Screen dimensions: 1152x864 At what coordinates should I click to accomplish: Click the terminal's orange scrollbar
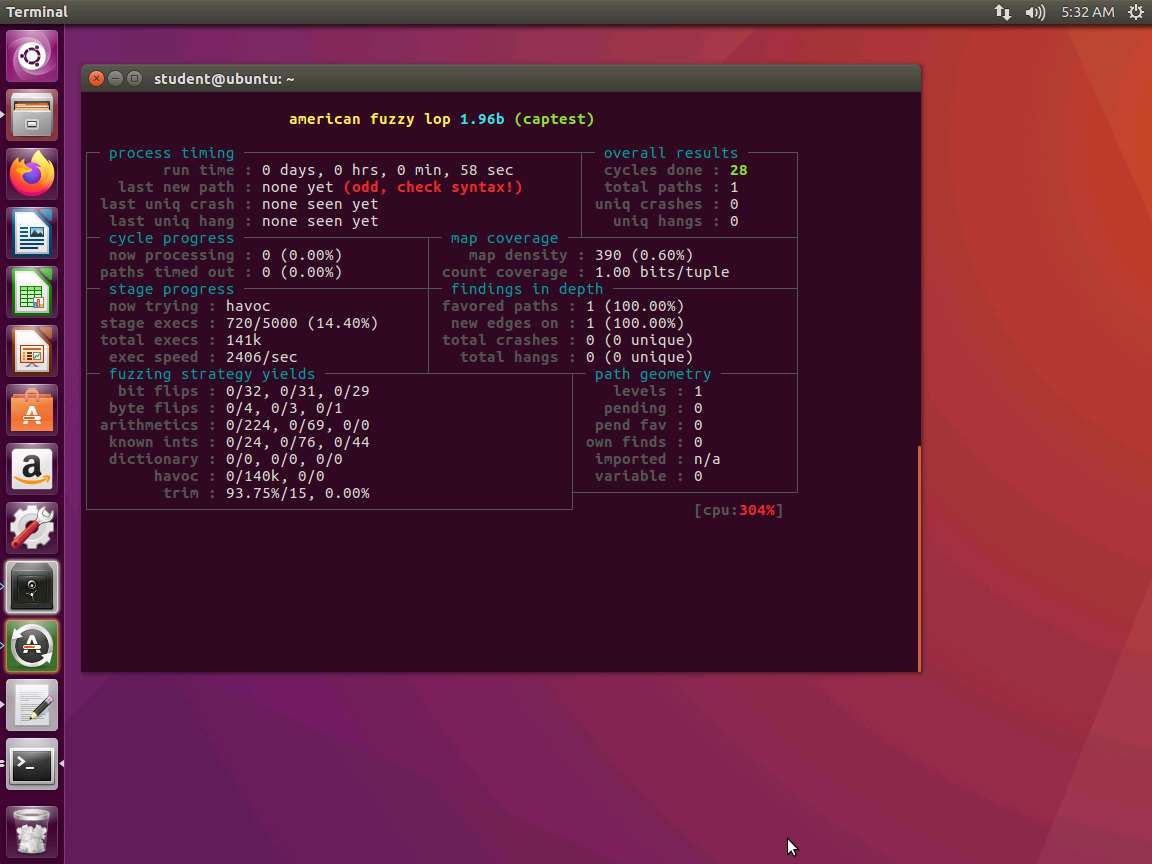[x=918, y=557]
